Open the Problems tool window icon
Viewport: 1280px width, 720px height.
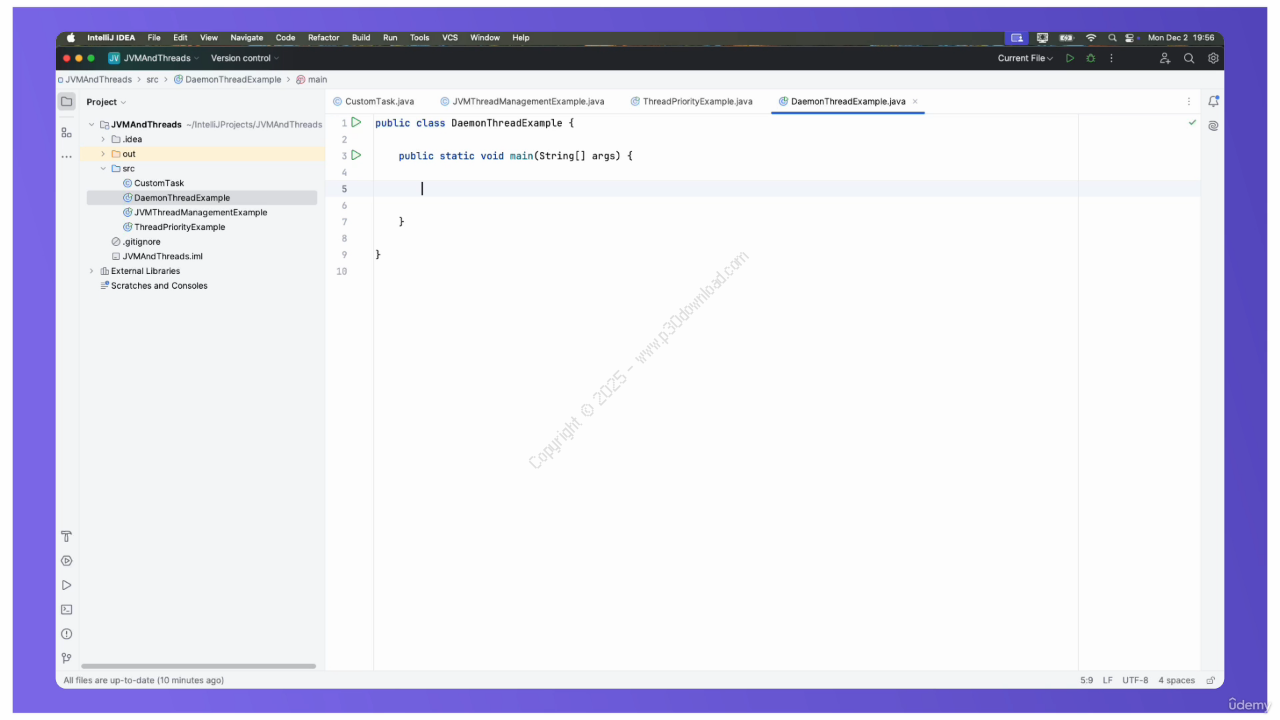66,634
